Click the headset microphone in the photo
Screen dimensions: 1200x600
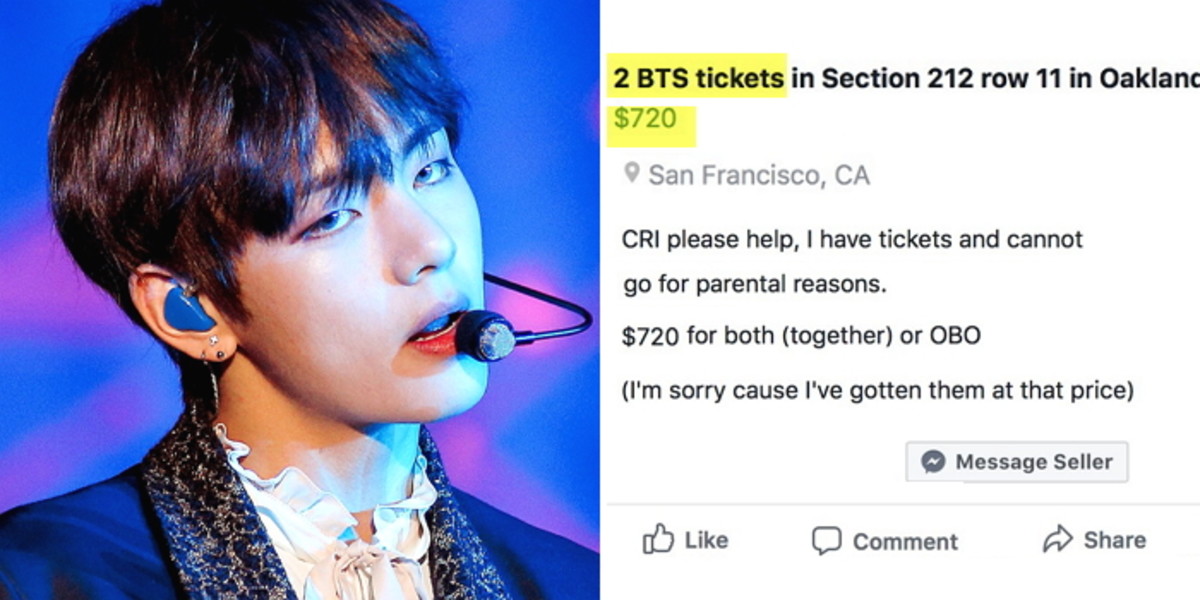tap(484, 335)
